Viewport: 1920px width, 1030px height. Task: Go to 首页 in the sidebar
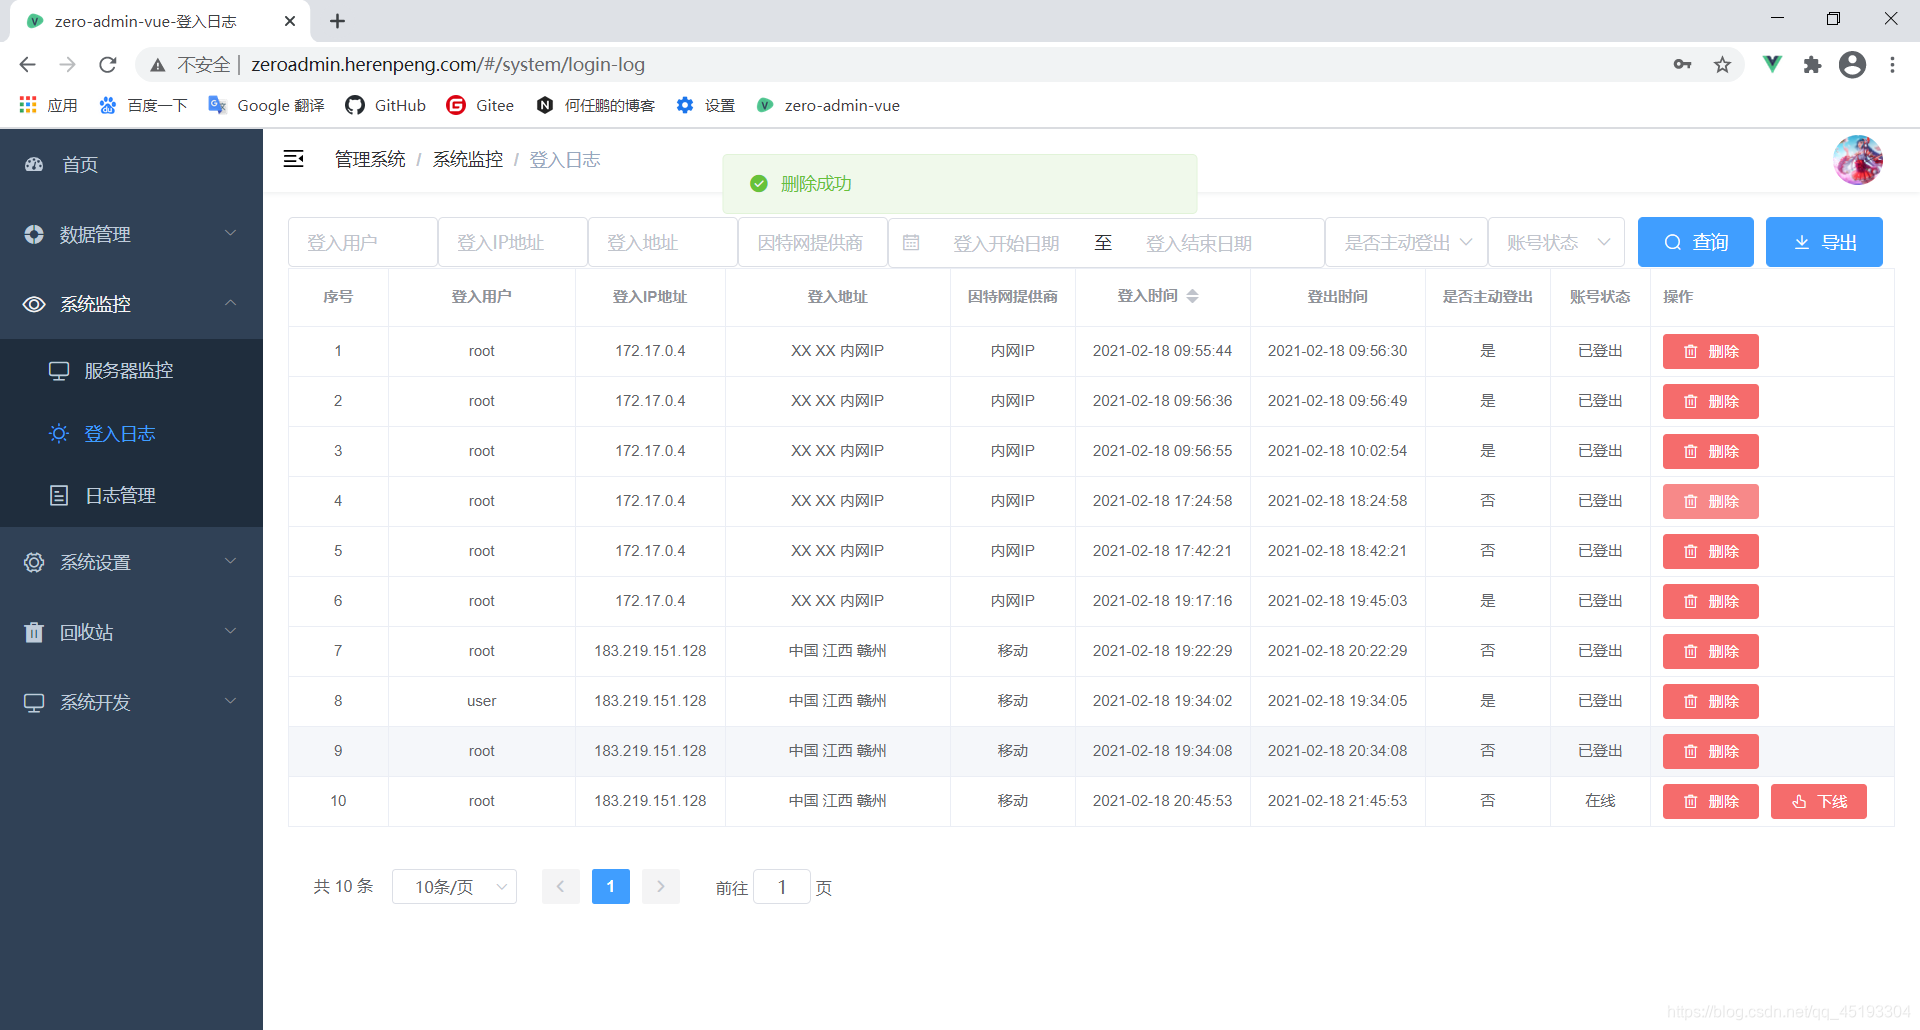(131, 164)
